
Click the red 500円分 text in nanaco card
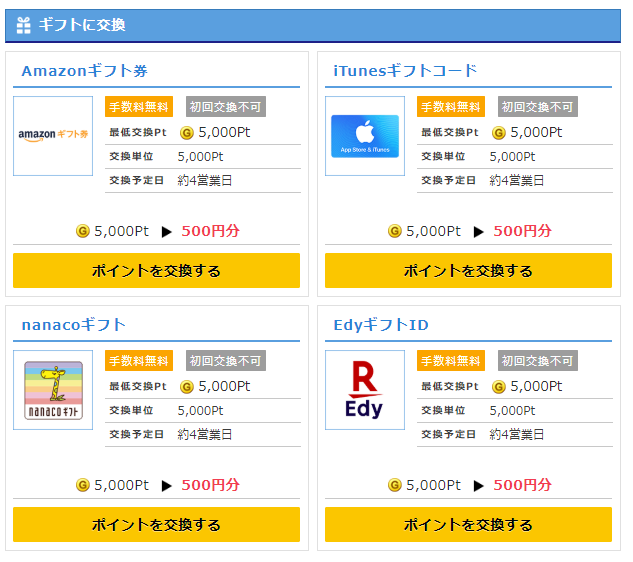(210, 485)
